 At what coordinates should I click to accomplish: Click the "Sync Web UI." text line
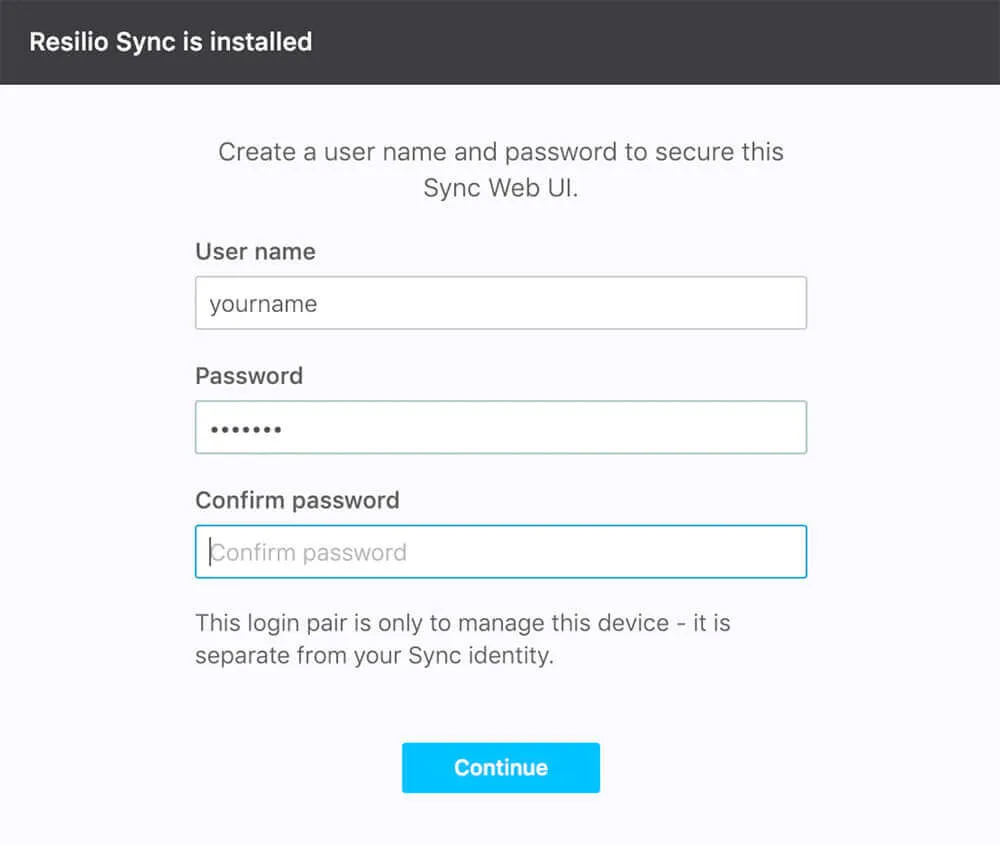tap(501, 187)
